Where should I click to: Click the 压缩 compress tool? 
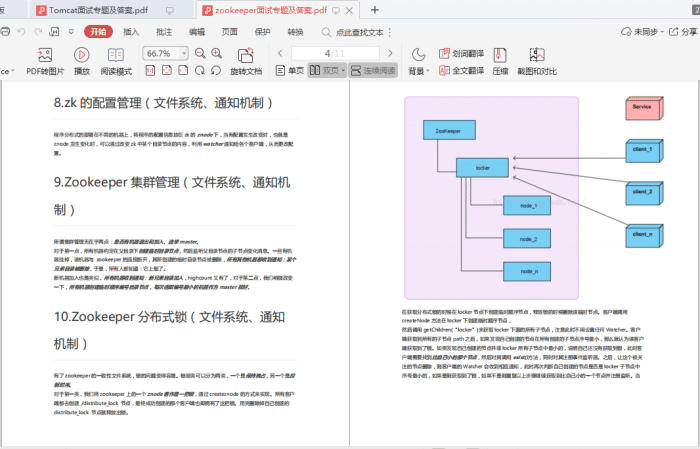pos(500,61)
